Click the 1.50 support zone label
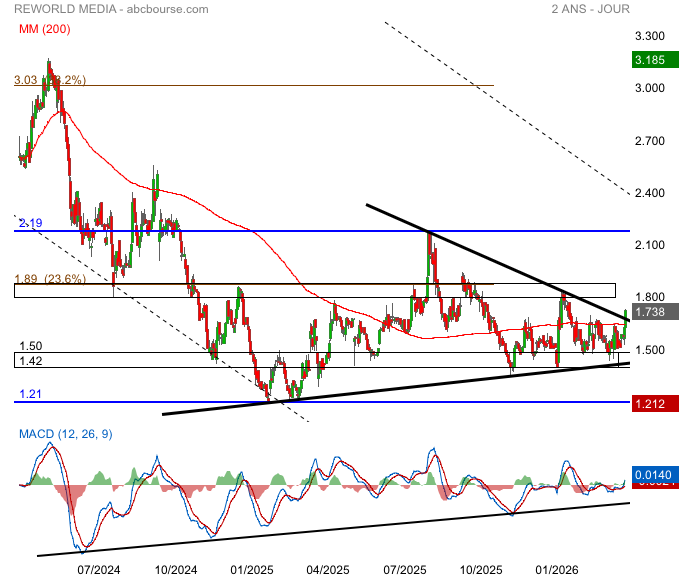 tap(31, 346)
